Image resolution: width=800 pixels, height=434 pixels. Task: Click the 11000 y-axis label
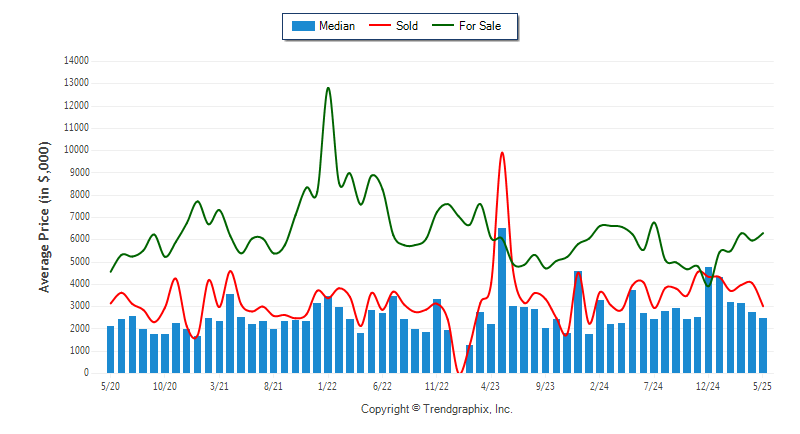click(x=76, y=127)
